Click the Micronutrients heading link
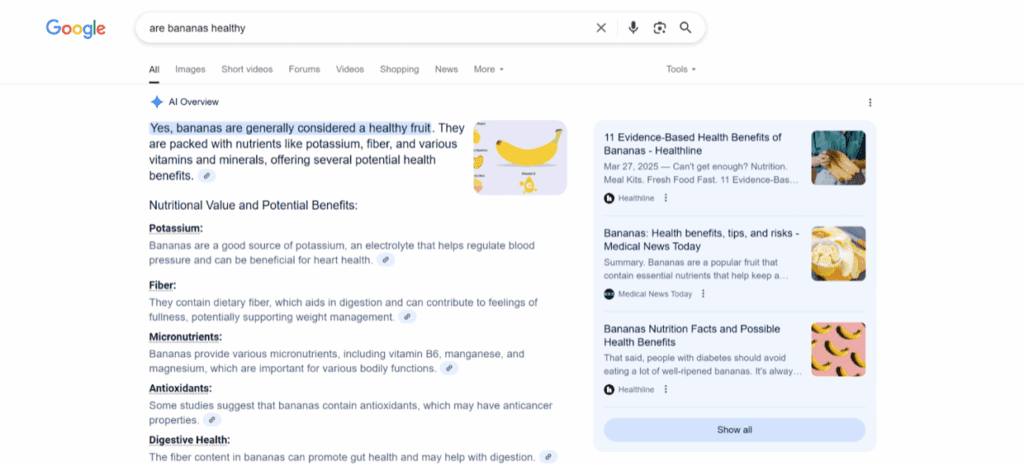 [185, 337]
